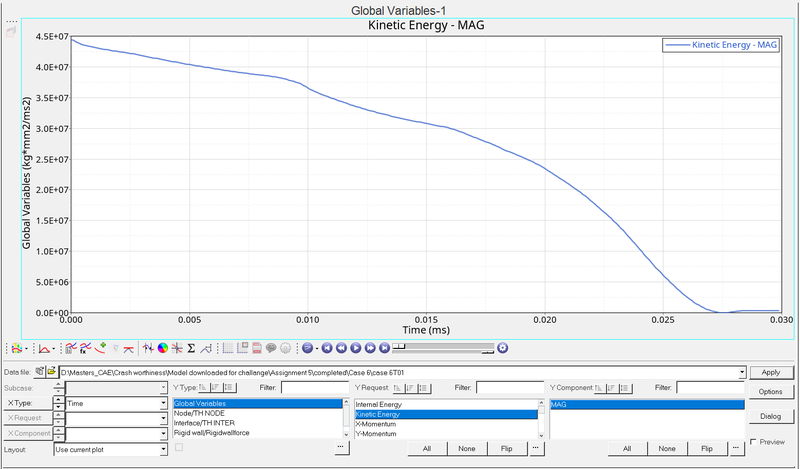Screen dimensions: 800x469
Task: Open the color wheel curve attributes icon
Action: pyautogui.click(x=162, y=348)
